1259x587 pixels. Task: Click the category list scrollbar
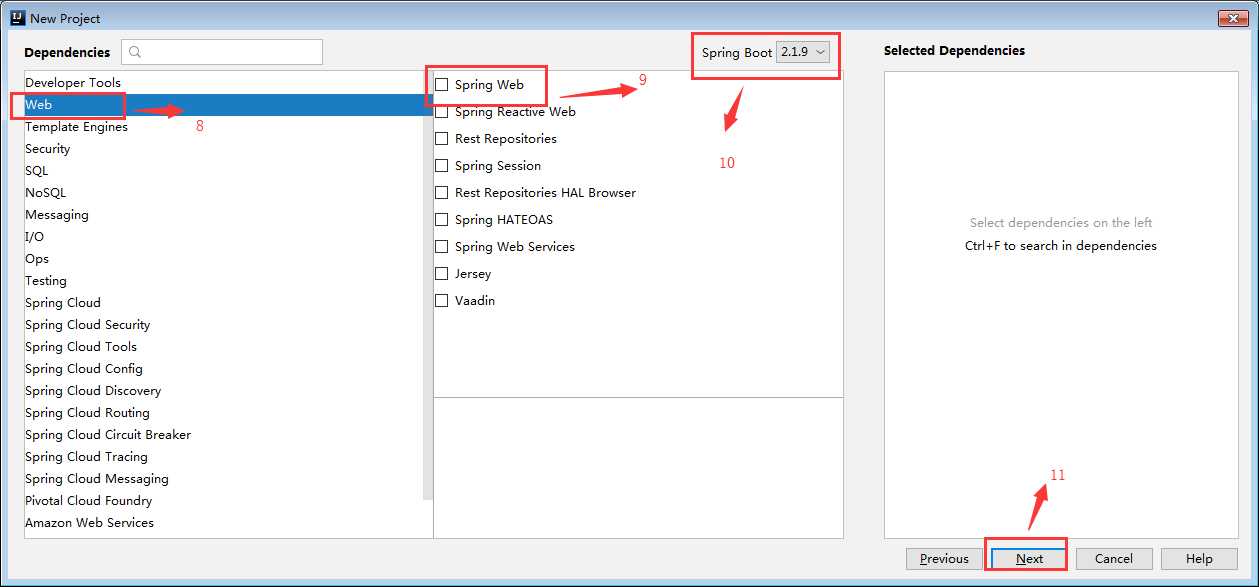coord(428,286)
